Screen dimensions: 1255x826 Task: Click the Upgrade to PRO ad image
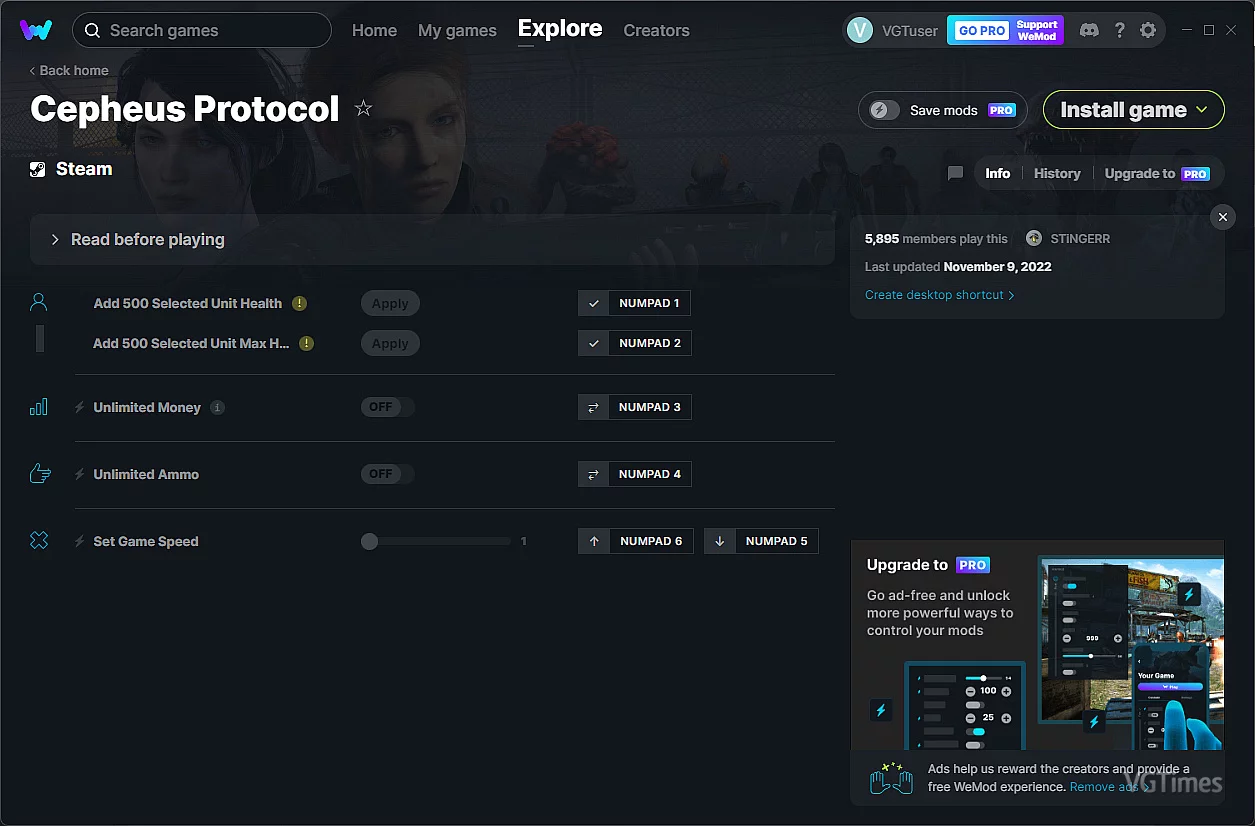(x=1037, y=645)
